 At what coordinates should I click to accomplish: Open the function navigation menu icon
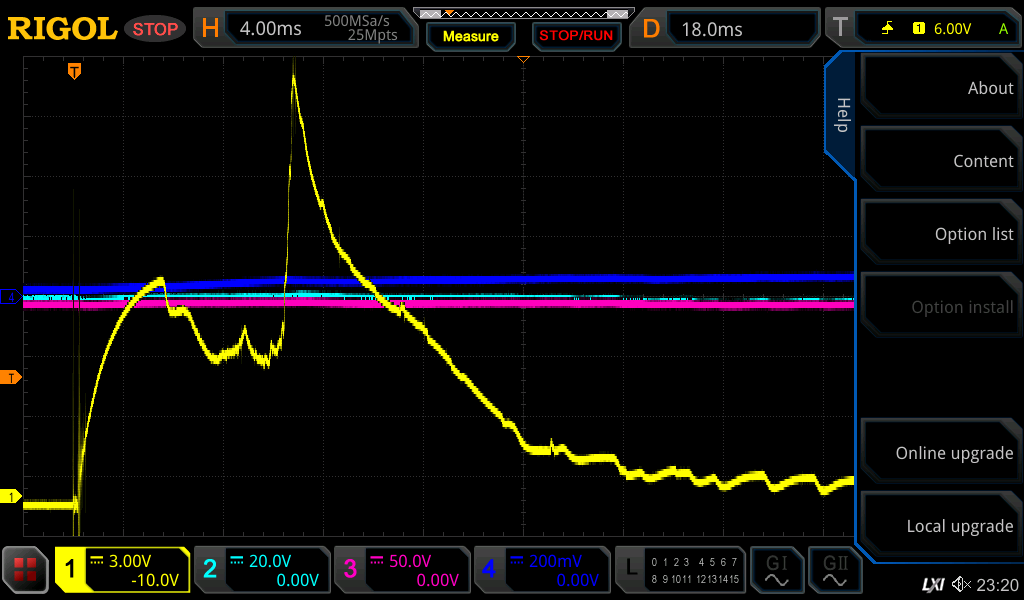pyautogui.click(x=24, y=570)
